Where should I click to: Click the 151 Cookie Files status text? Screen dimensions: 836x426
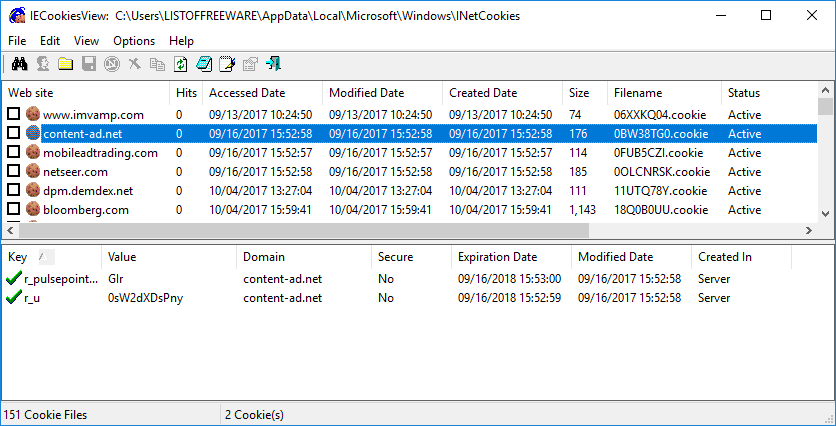click(45, 415)
